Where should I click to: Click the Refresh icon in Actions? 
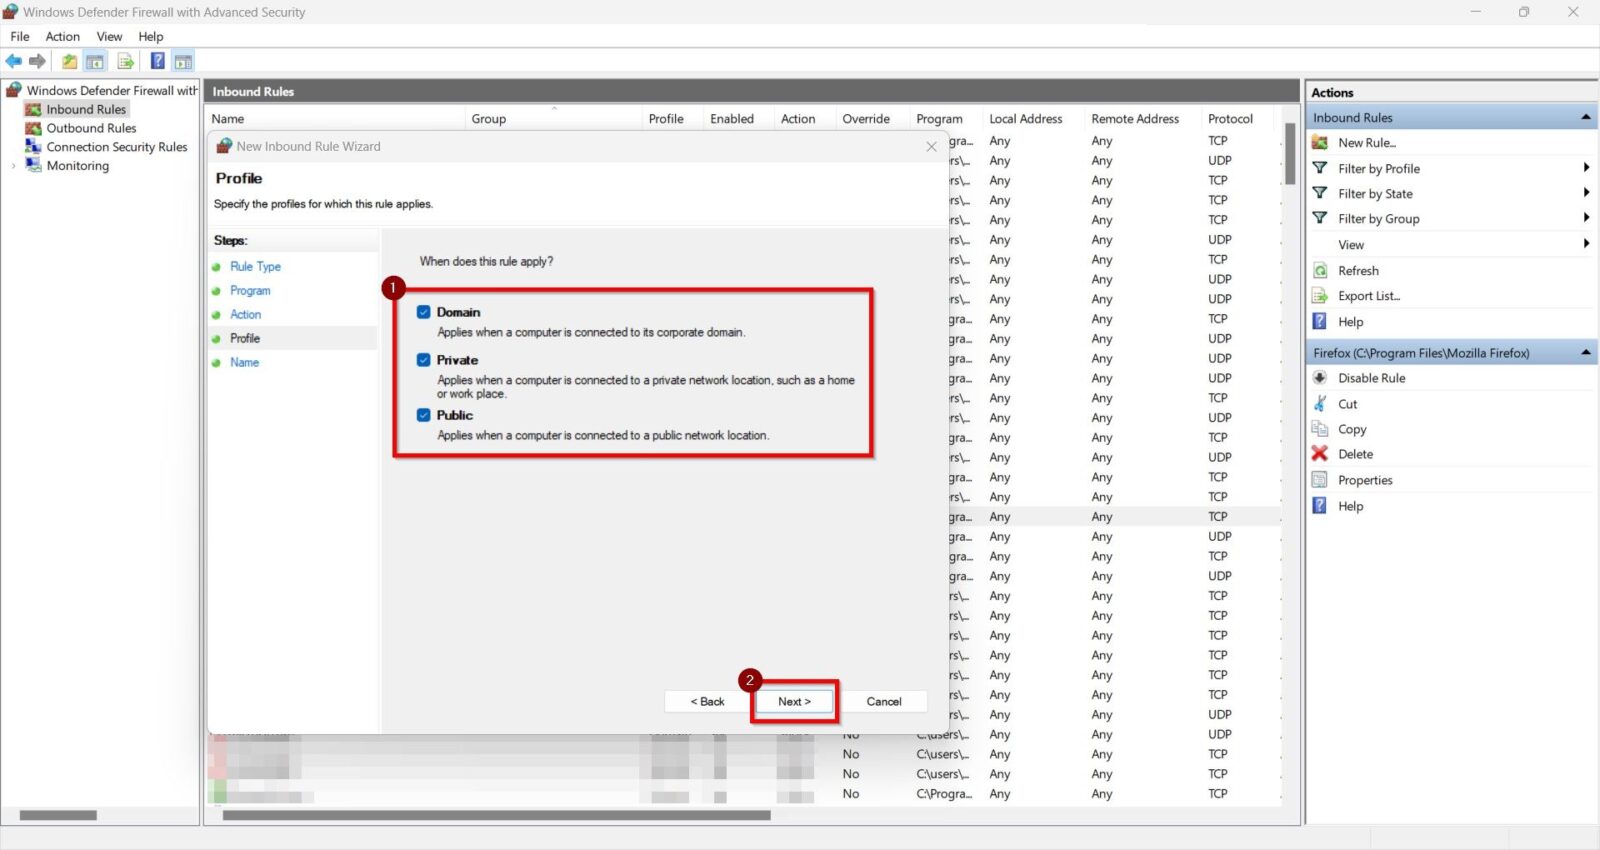coord(1320,271)
